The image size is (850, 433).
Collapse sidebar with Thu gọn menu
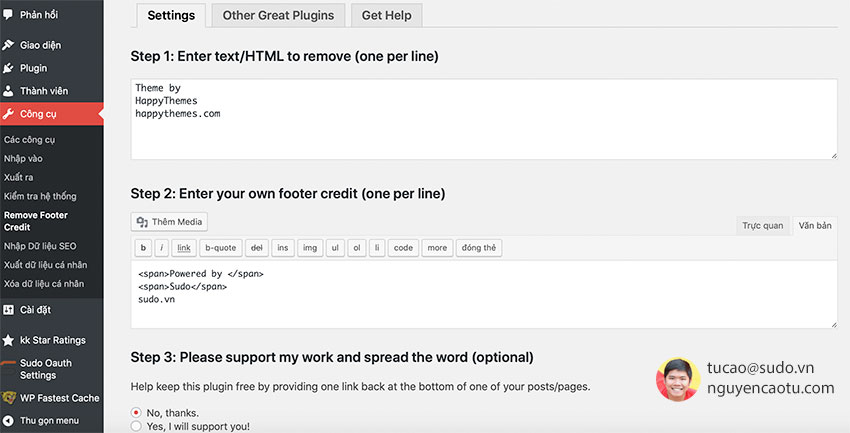click(9, 421)
